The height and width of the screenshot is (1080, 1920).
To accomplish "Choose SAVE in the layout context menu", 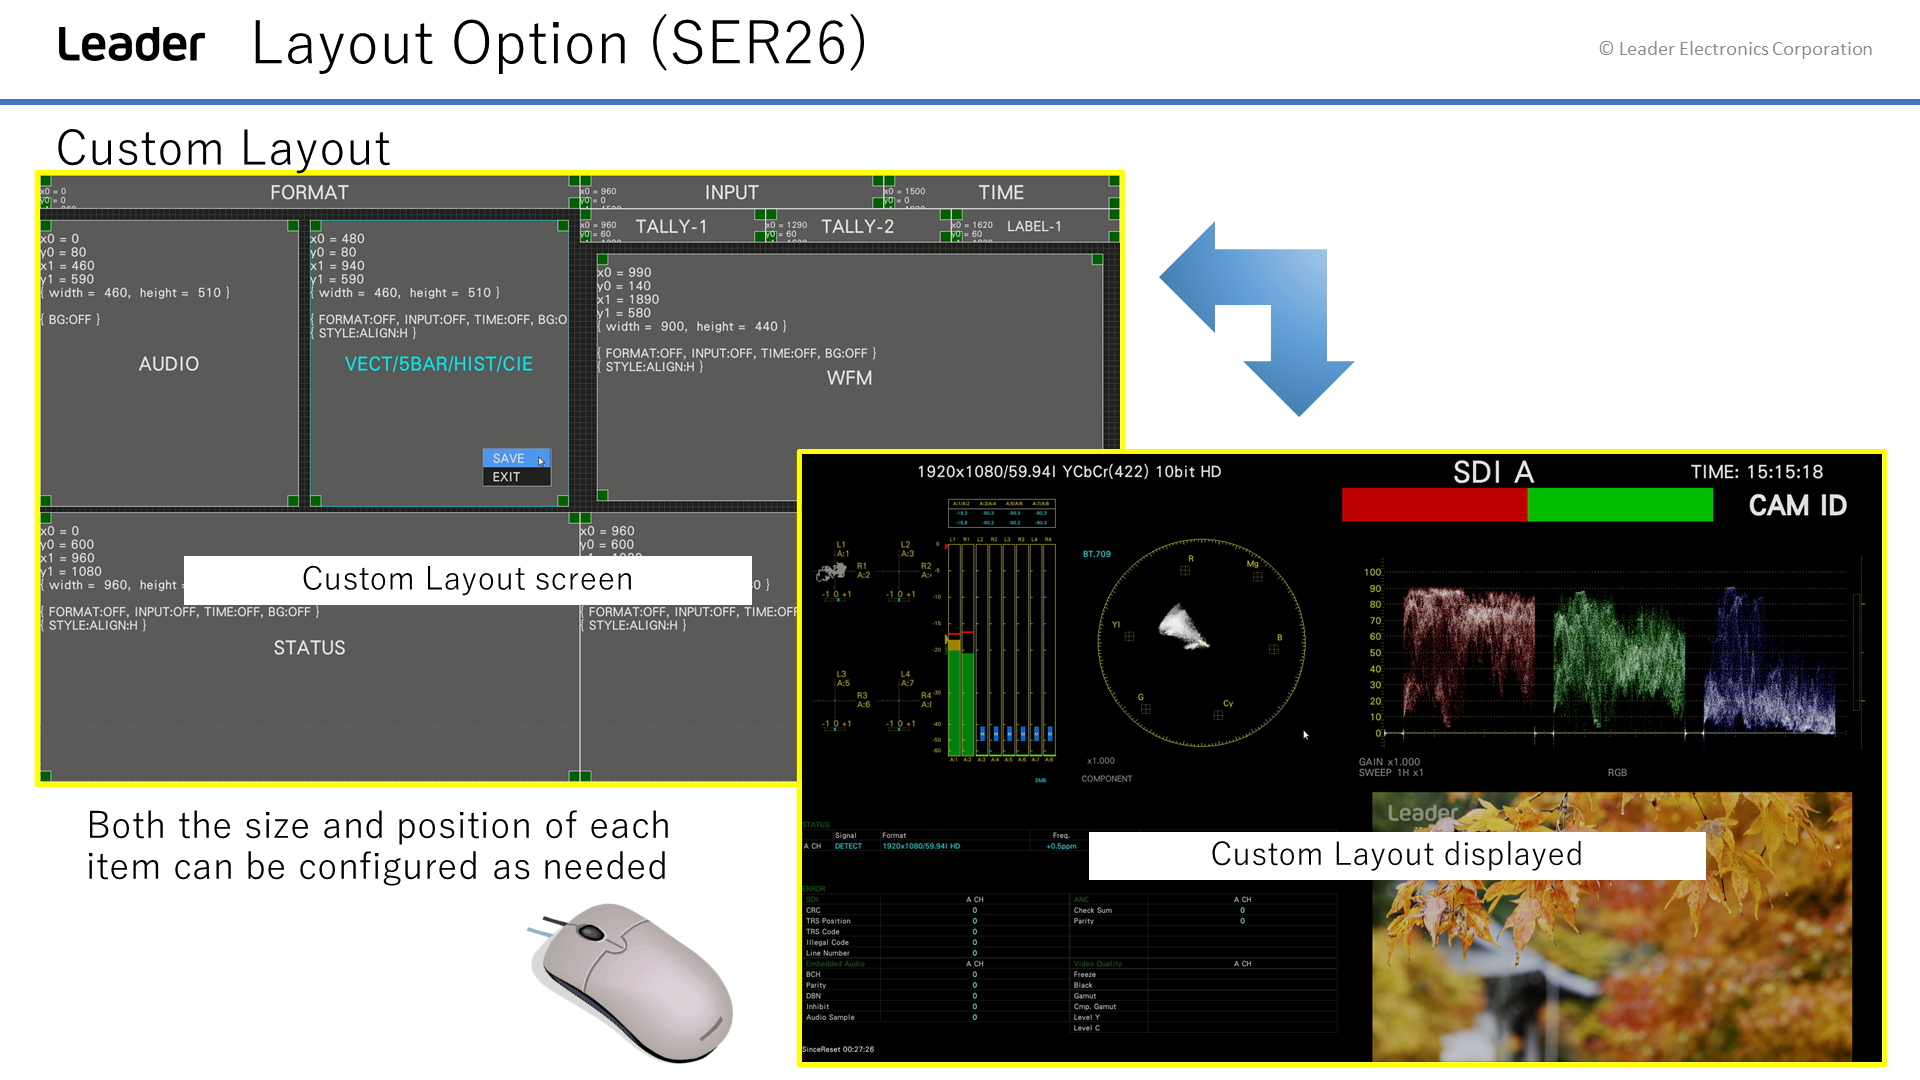I will click(516, 458).
